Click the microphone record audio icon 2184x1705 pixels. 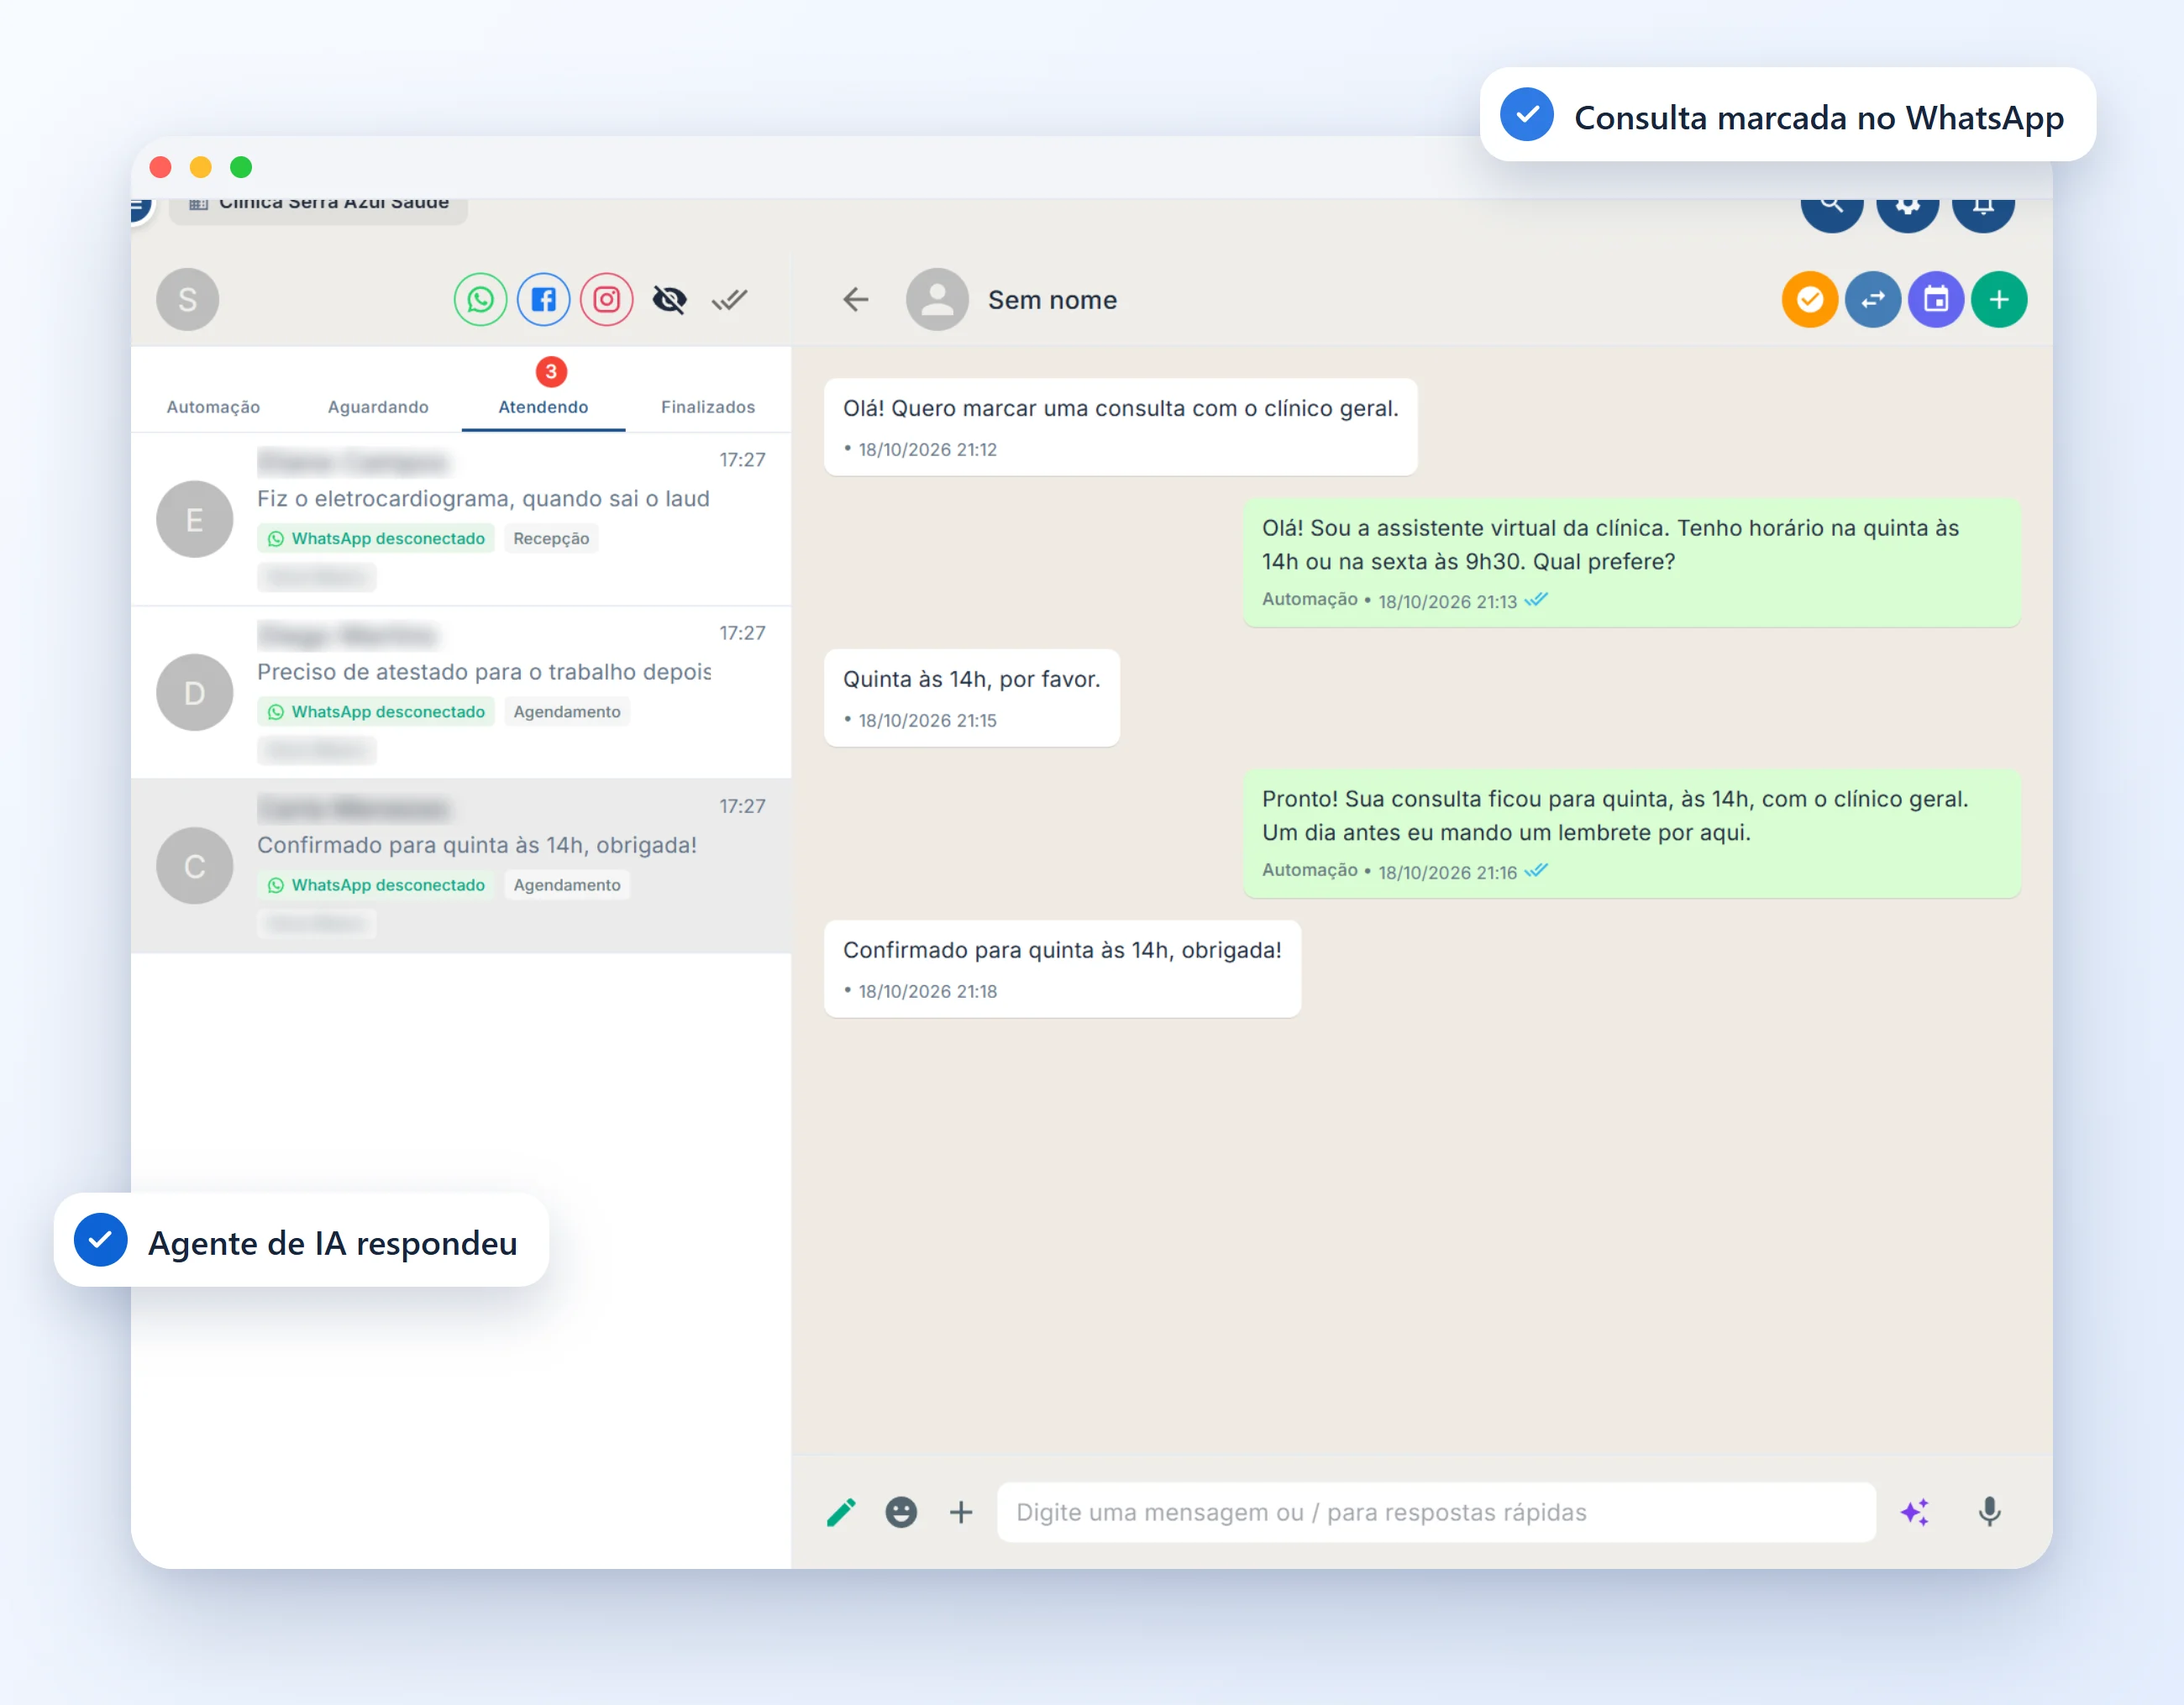click(1990, 1512)
